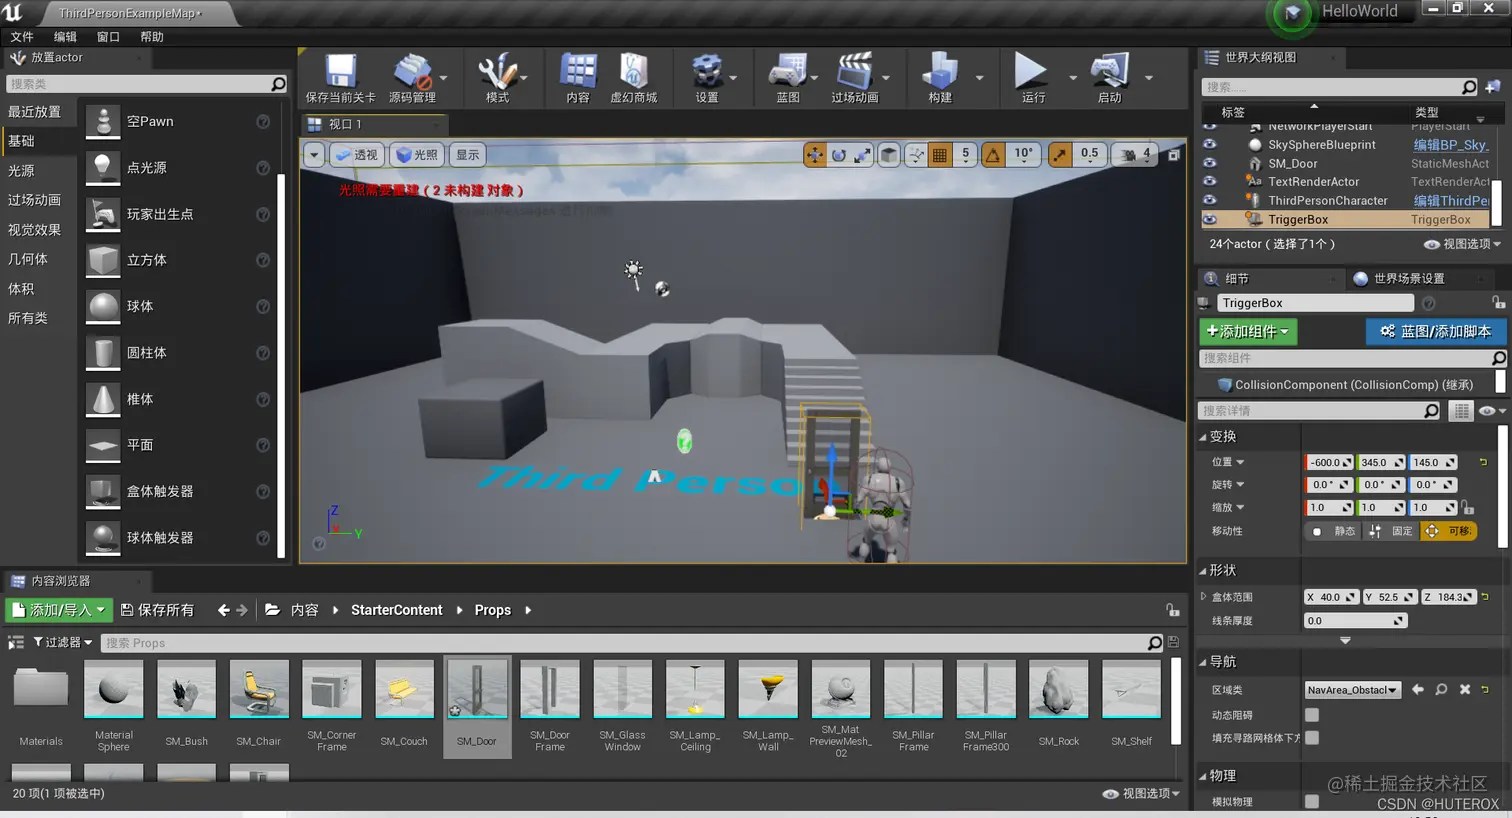Toggle visibility eye for SM_Door row
This screenshot has width=1512, height=818.
coord(1210,163)
